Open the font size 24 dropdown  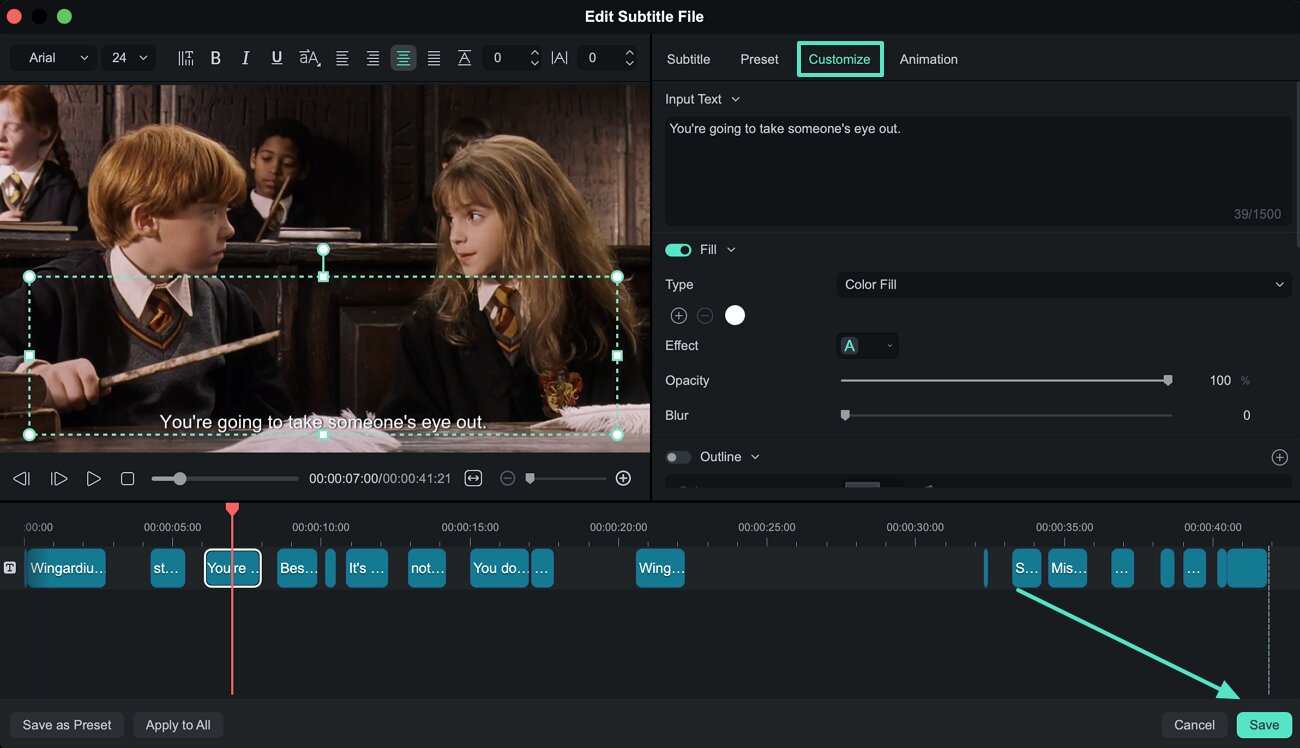point(129,58)
